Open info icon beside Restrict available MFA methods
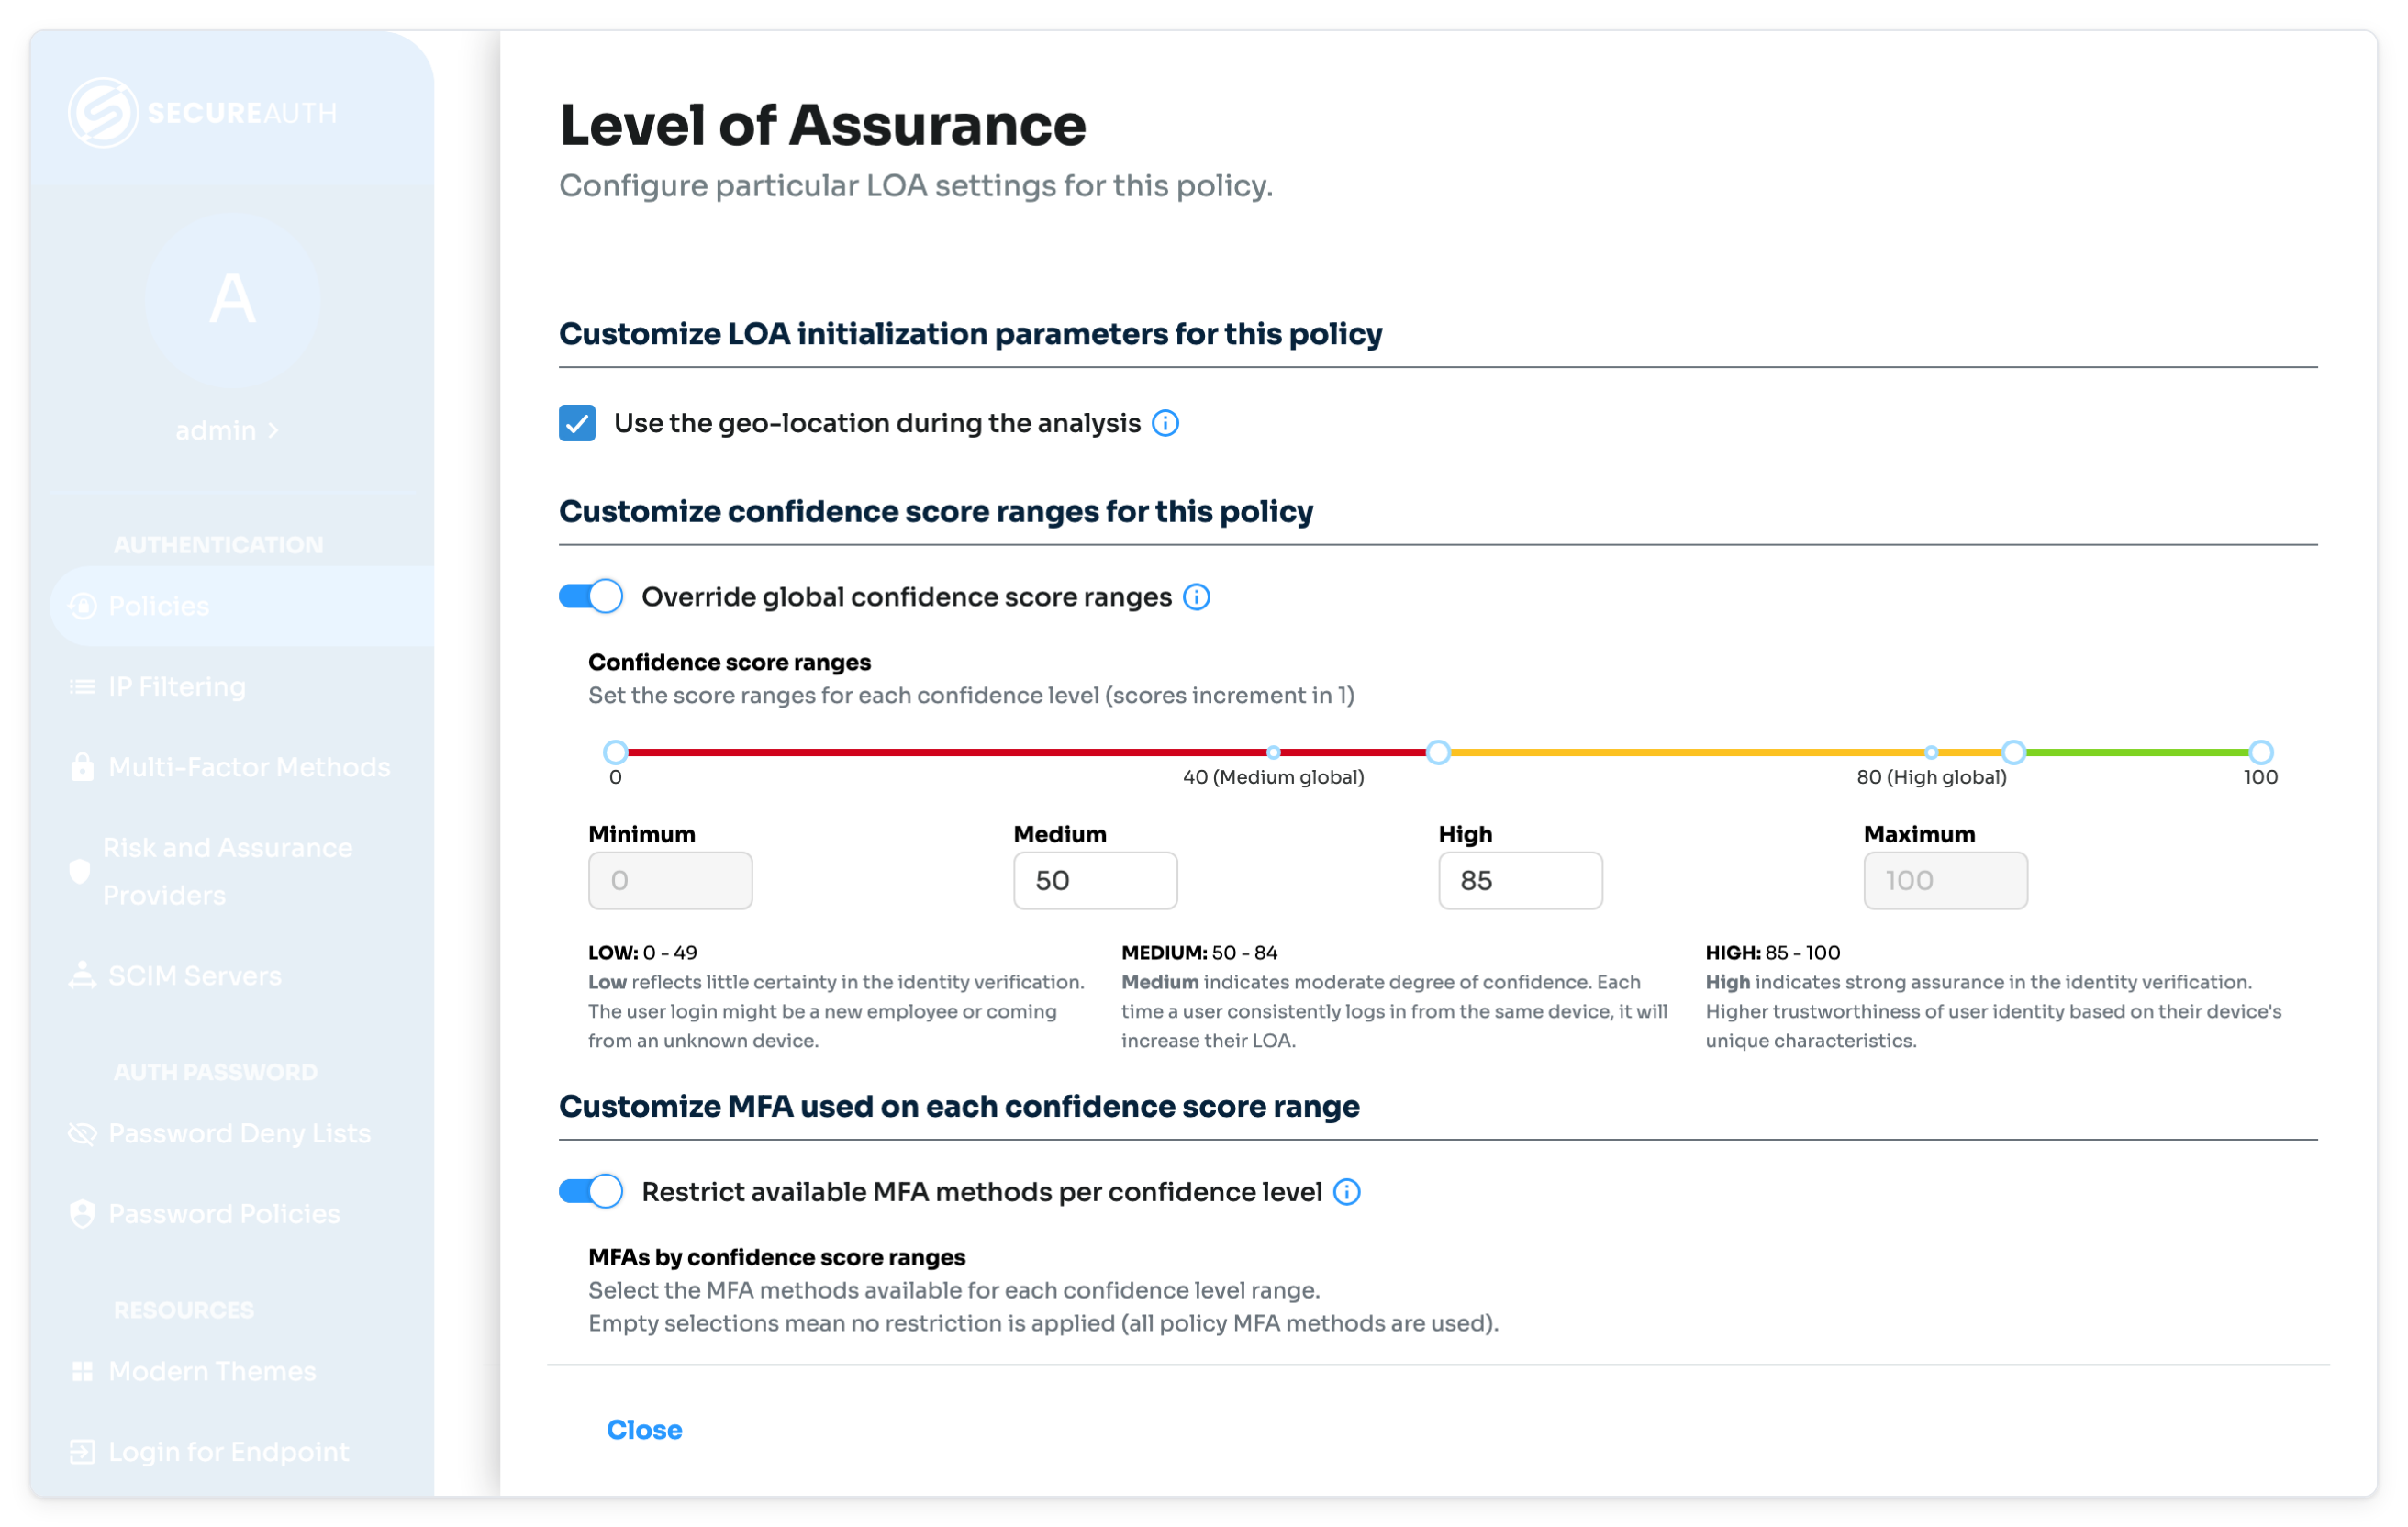This screenshot has height=1527, width=2408. [1347, 1192]
